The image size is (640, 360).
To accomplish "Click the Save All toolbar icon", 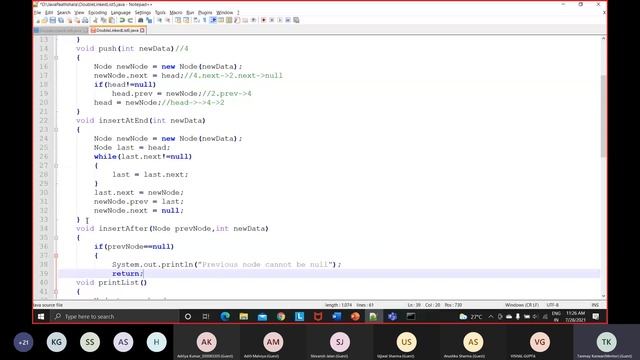I will point(60,20).
